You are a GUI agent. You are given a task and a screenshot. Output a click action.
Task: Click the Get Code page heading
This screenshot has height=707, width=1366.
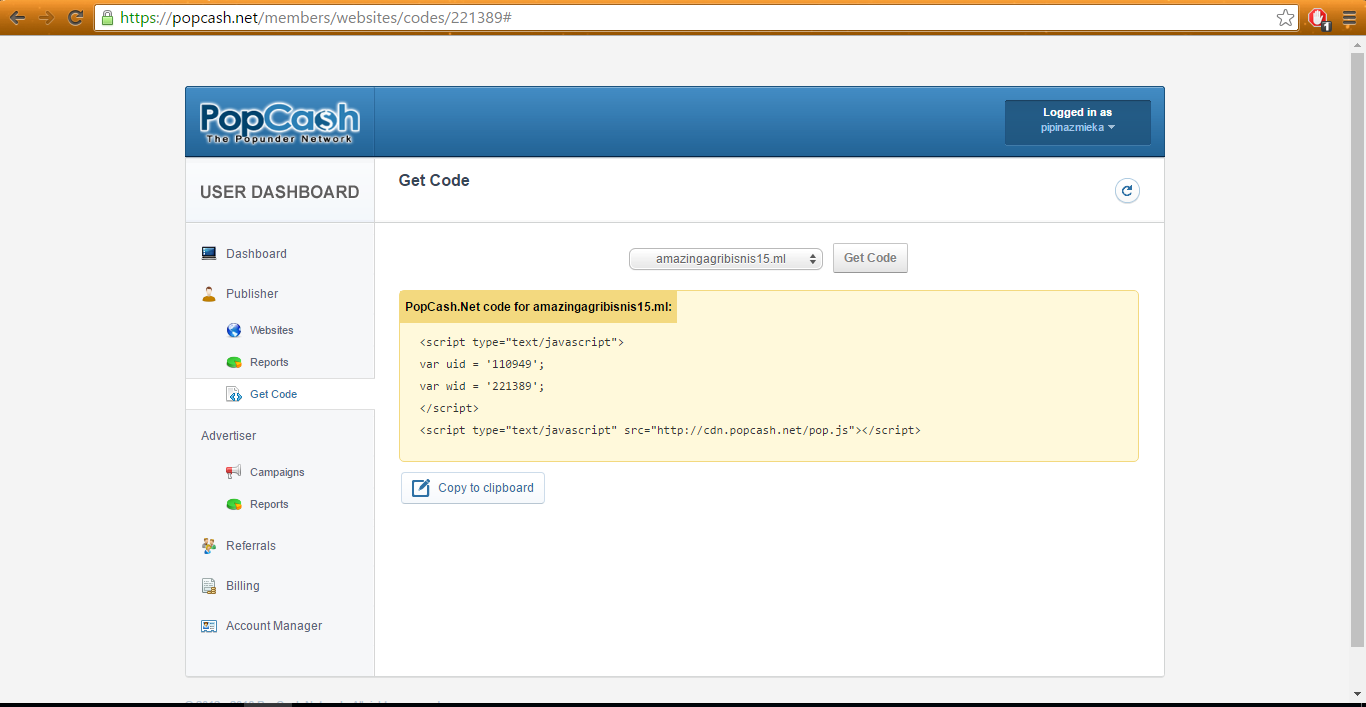point(434,181)
